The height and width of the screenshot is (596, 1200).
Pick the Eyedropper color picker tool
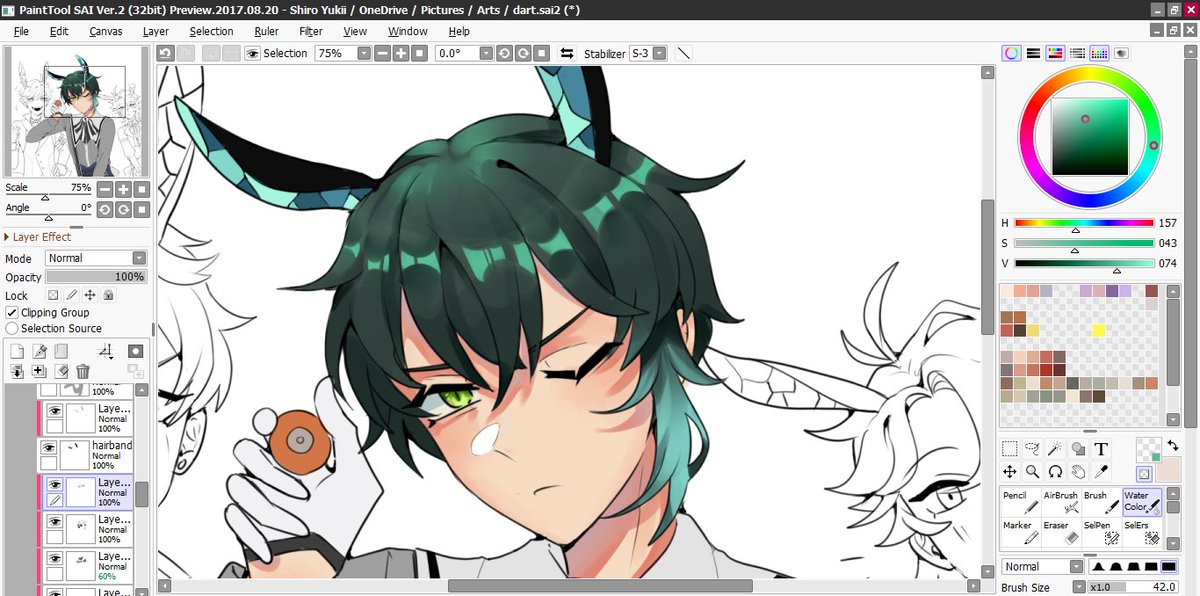point(1101,471)
